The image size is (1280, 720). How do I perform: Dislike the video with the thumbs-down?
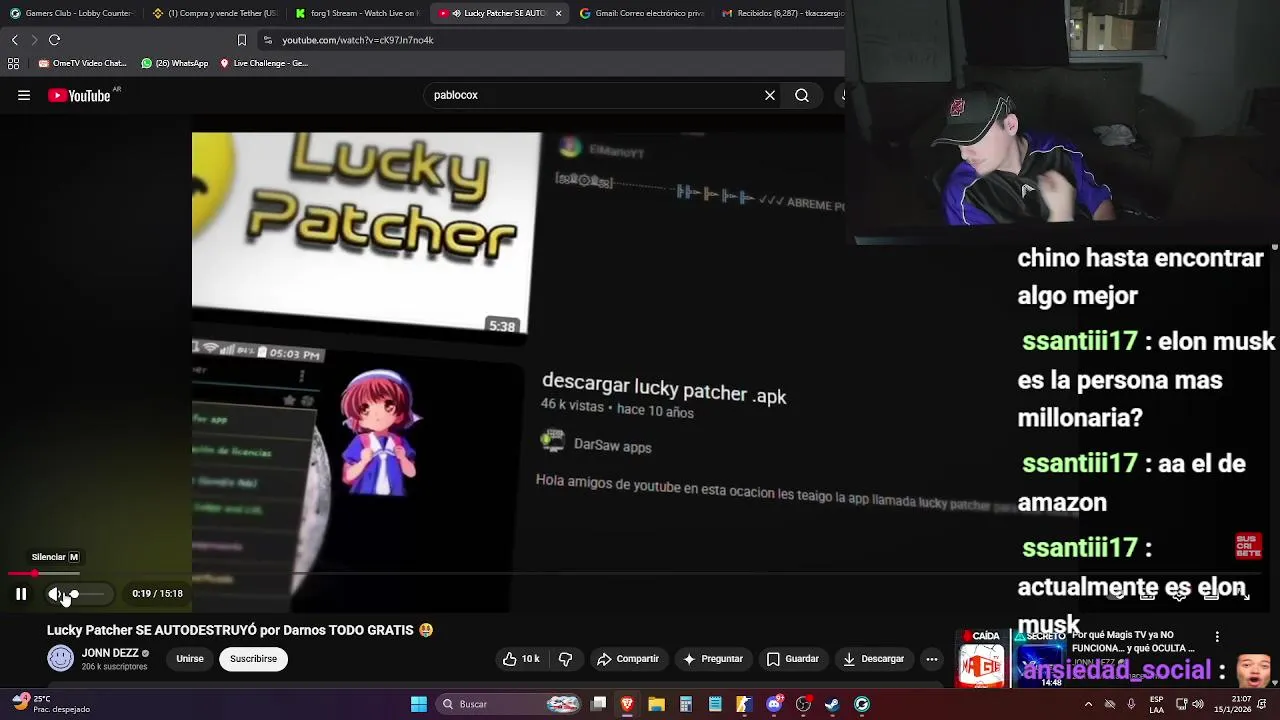pos(566,659)
